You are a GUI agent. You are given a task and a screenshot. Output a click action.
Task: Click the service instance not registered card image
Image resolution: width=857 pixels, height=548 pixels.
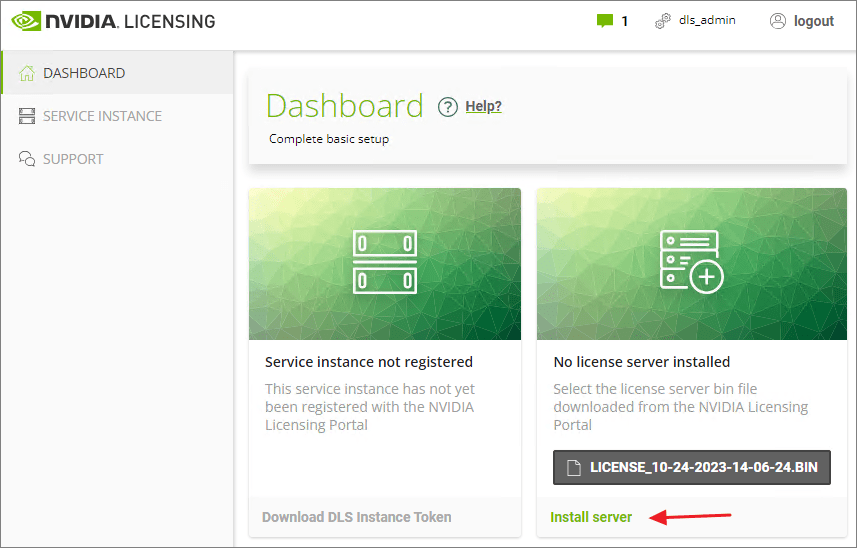pyautogui.click(x=385, y=264)
